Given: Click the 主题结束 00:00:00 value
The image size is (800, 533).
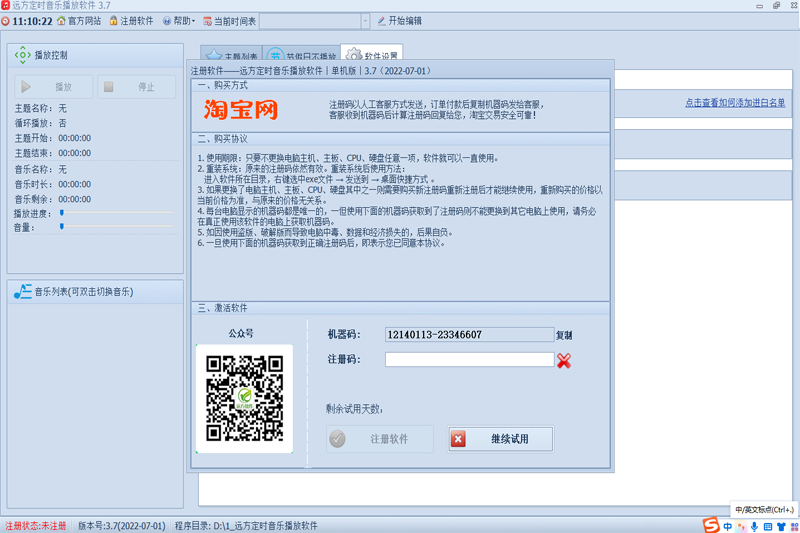Looking at the screenshot, I should (74, 153).
